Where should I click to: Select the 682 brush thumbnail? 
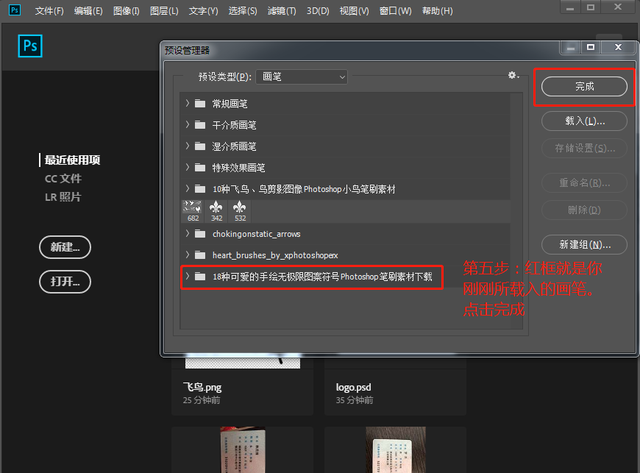193,211
